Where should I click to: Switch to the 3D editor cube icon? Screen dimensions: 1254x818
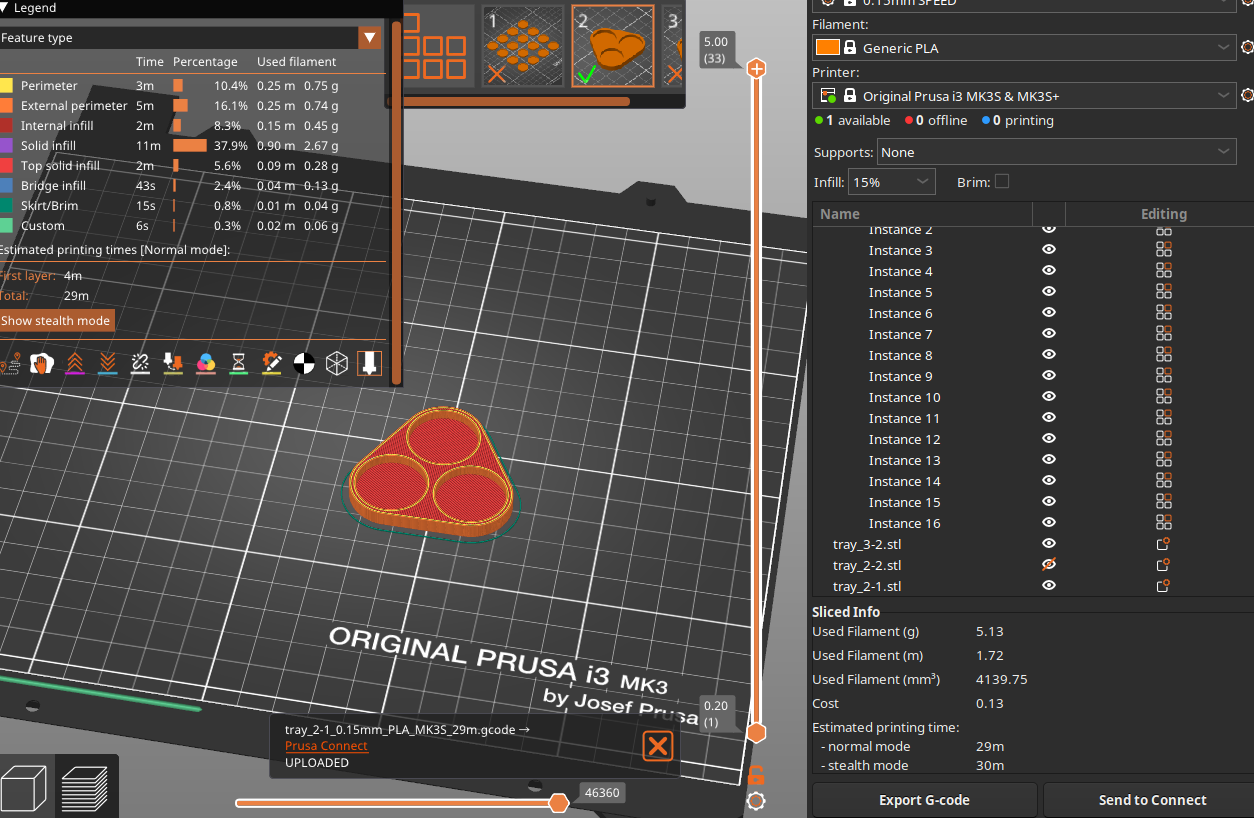tap(25, 788)
